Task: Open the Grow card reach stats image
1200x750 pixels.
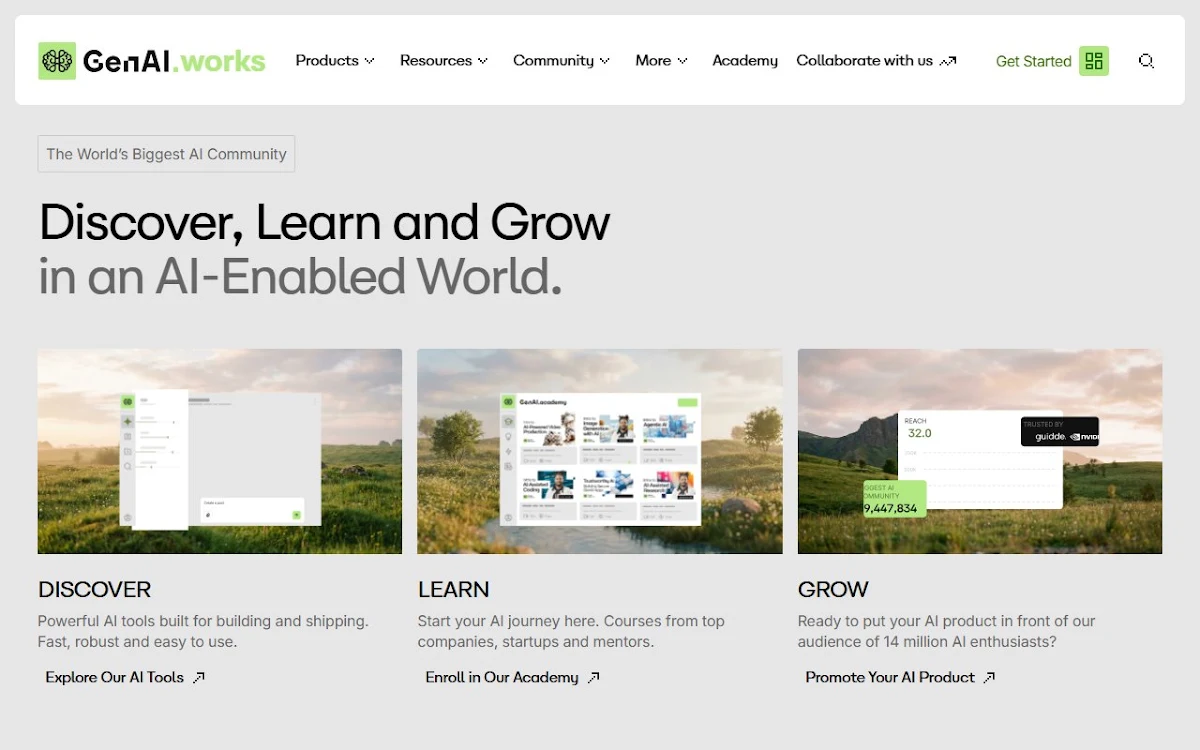Action: pos(980,451)
